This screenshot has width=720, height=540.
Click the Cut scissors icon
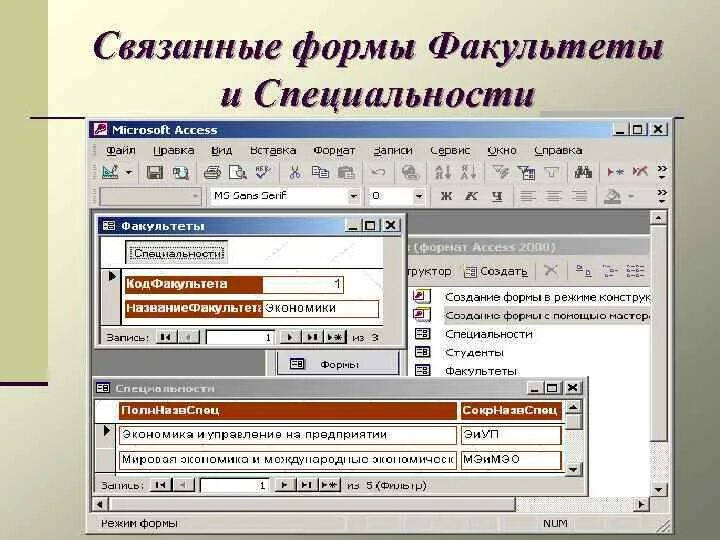(295, 173)
